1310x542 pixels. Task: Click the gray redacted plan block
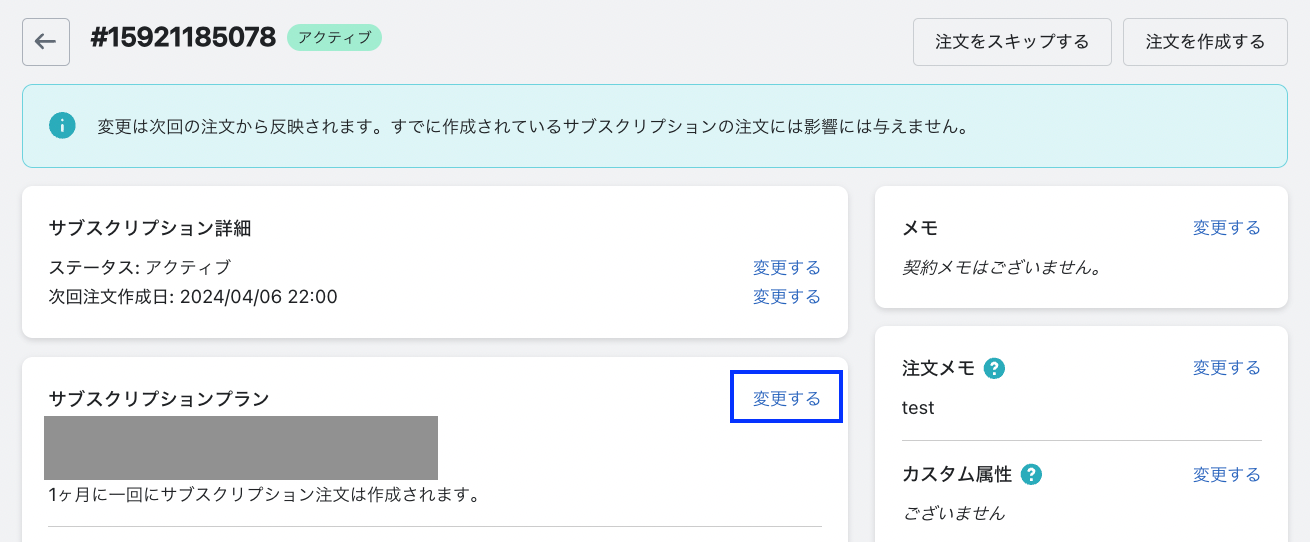click(x=241, y=448)
